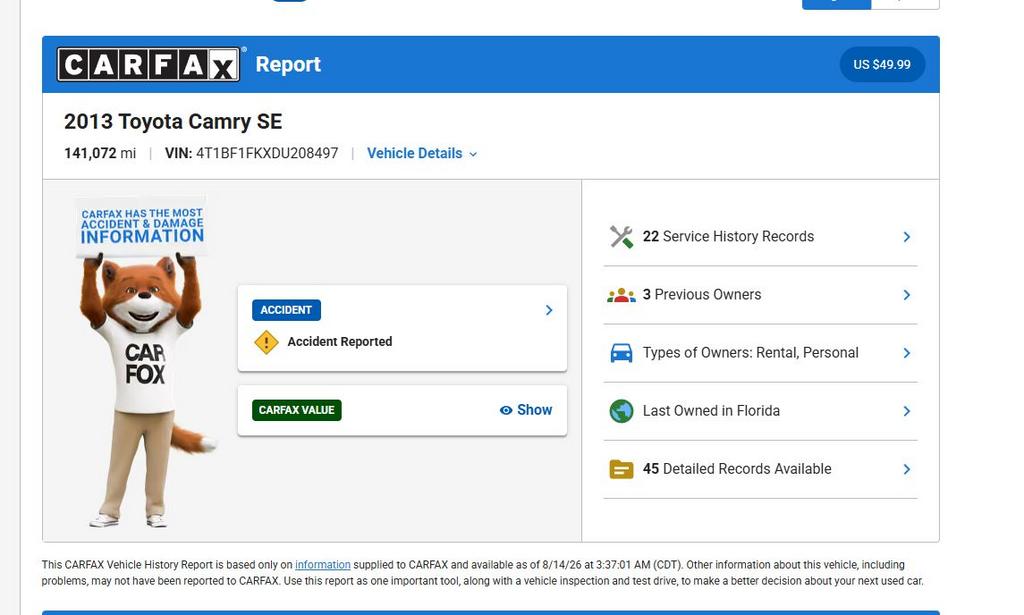Screen dimensions: 1024x615
Task: Click the blue car owner type icon
Action: pyautogui.click(x=621, y=353)
